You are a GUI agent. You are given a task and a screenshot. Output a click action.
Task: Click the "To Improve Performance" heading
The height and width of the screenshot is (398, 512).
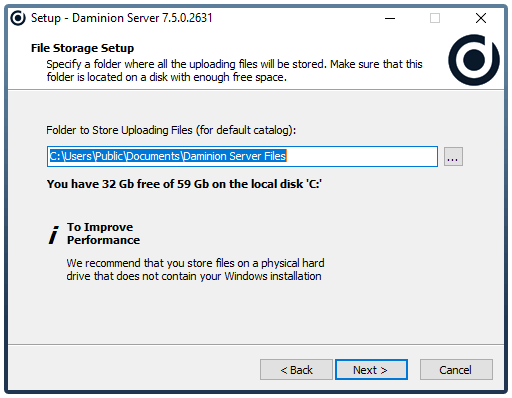103,233
